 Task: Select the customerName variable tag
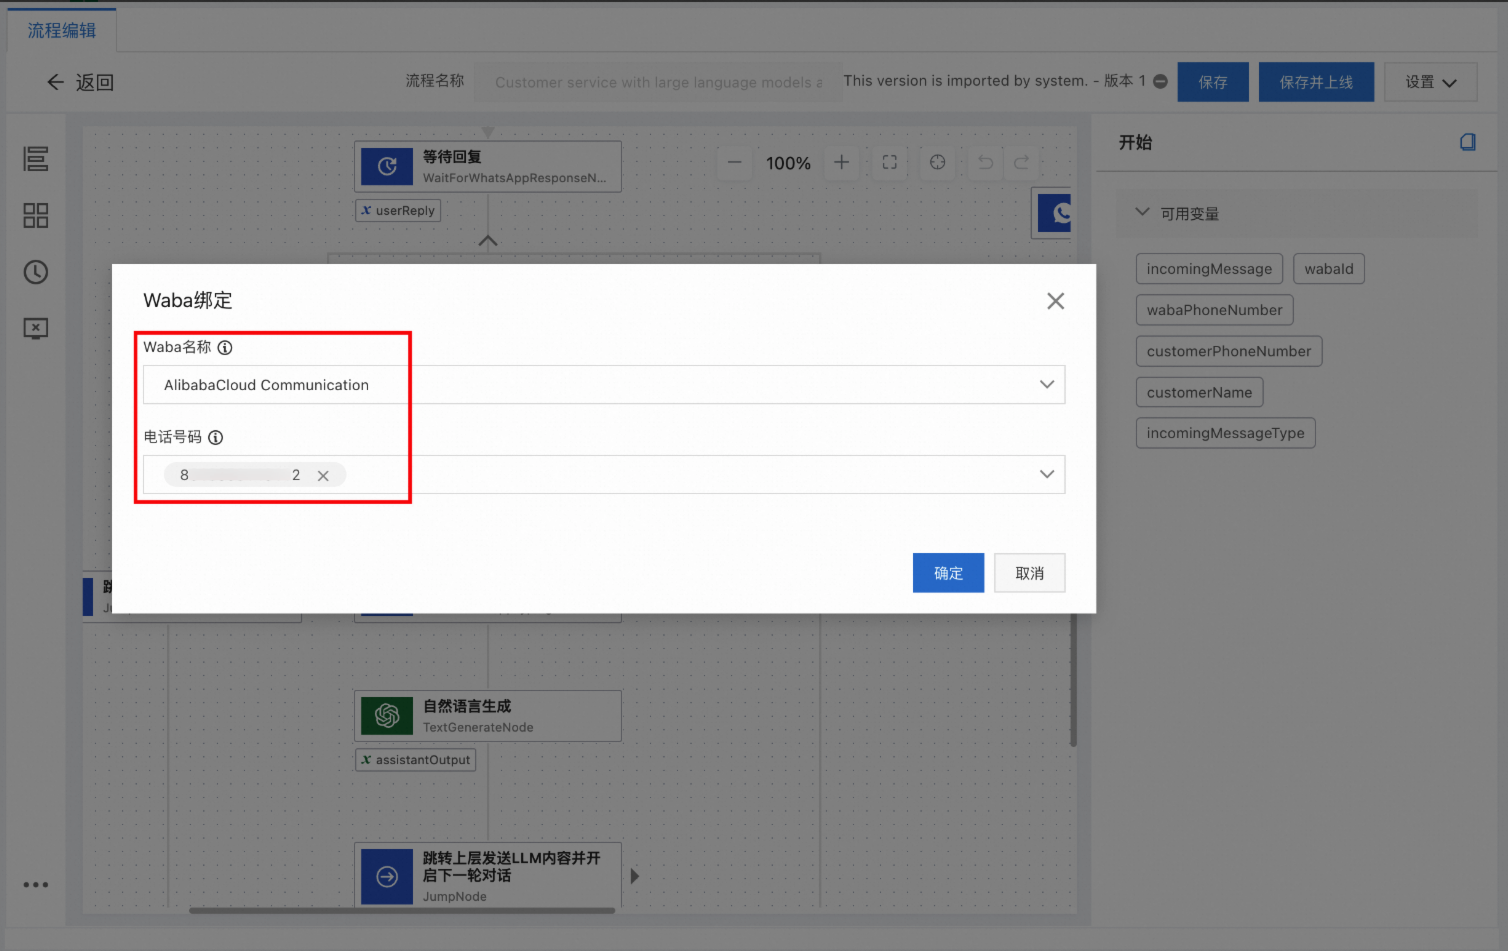[x=1200, y=392]
